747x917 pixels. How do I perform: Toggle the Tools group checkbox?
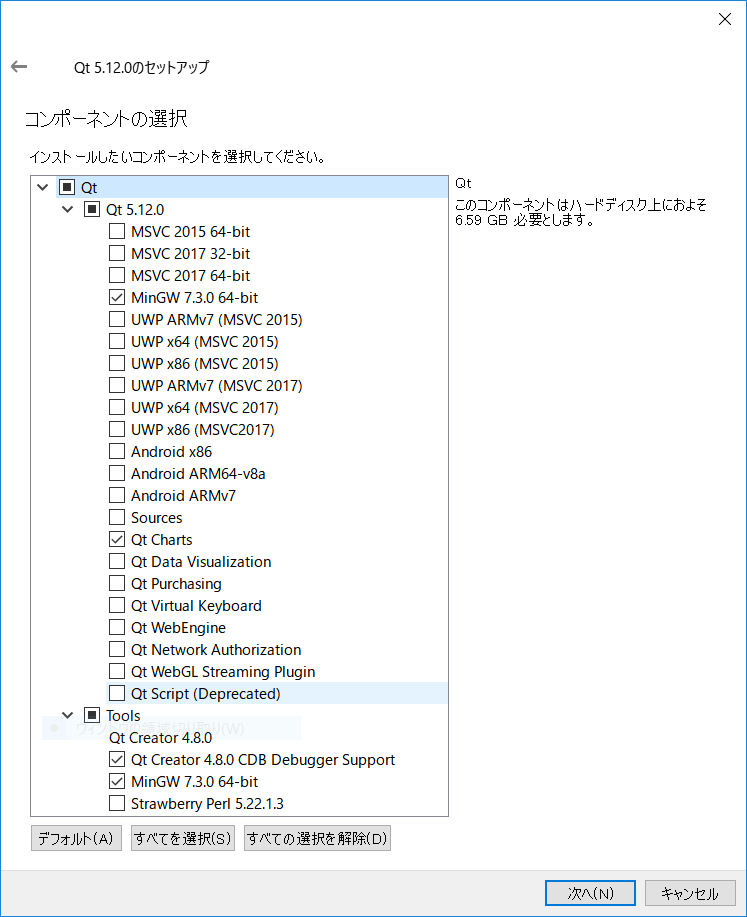[92, 715]
